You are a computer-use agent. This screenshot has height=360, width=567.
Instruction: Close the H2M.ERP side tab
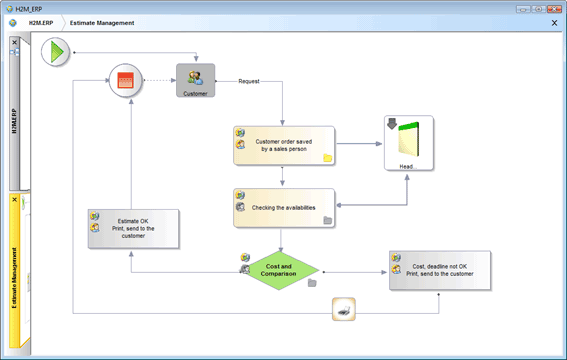(14, 42)
